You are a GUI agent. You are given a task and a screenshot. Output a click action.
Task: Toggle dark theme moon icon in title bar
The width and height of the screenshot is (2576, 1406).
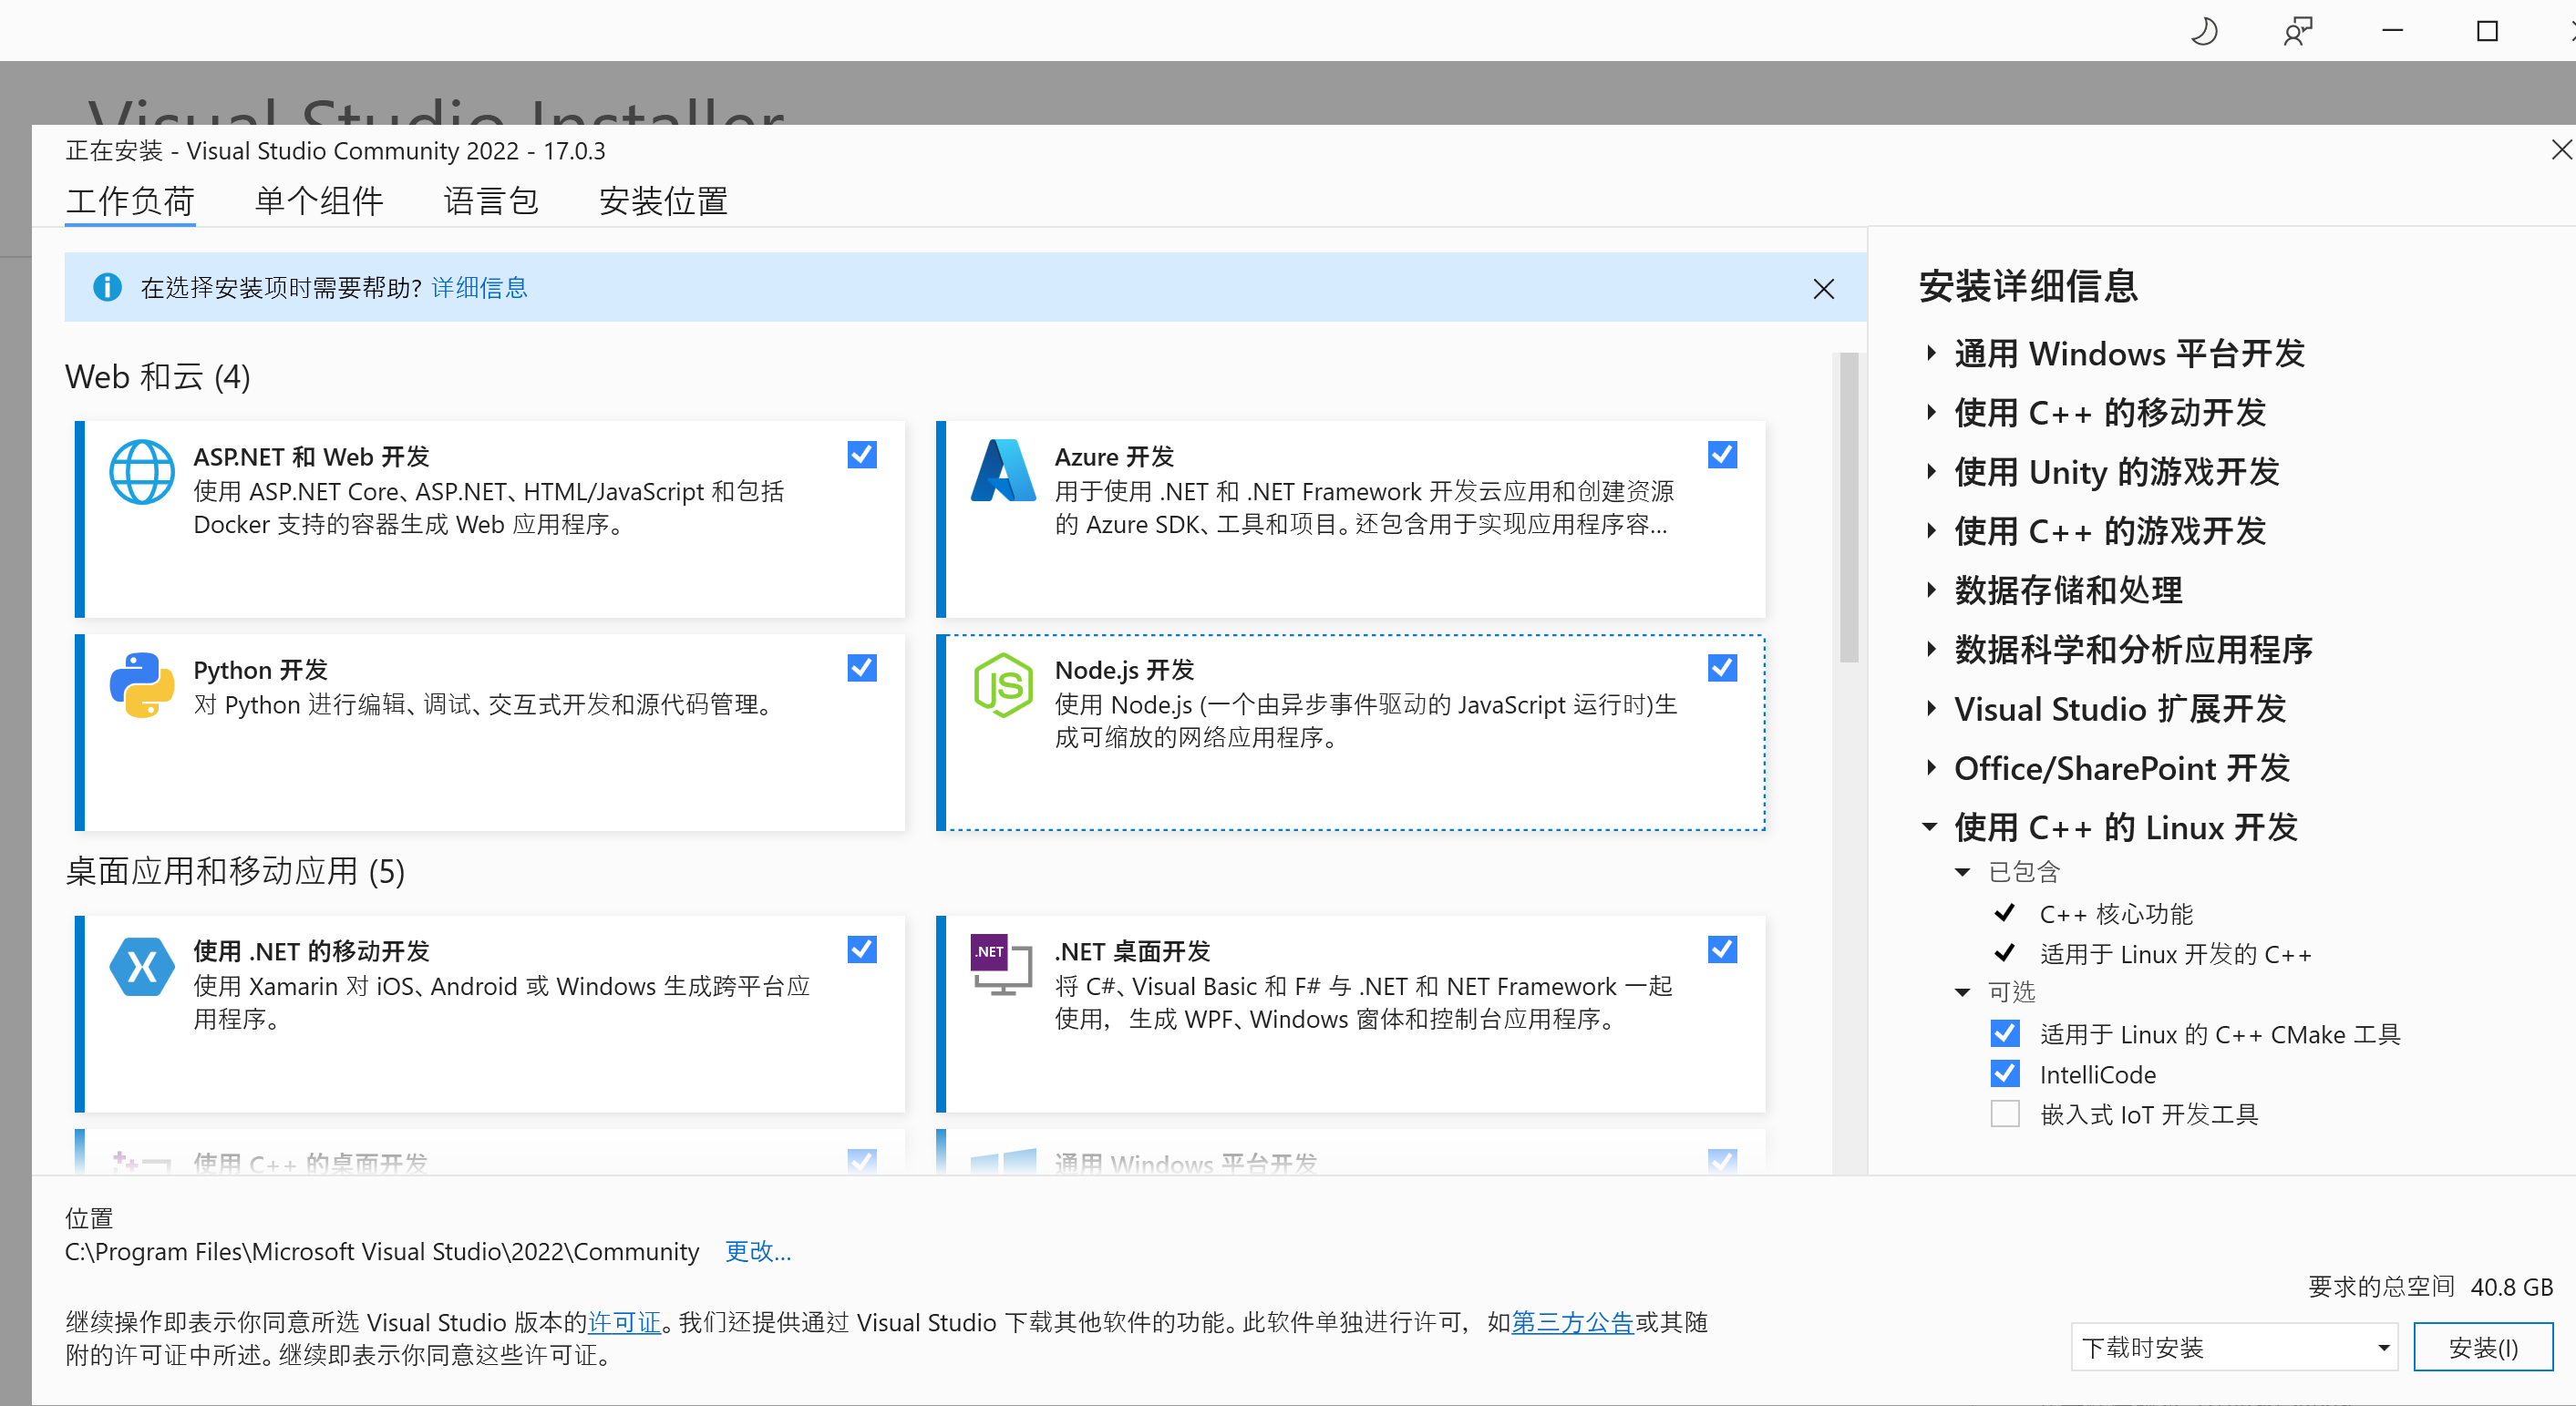[x=2203, y=31]
